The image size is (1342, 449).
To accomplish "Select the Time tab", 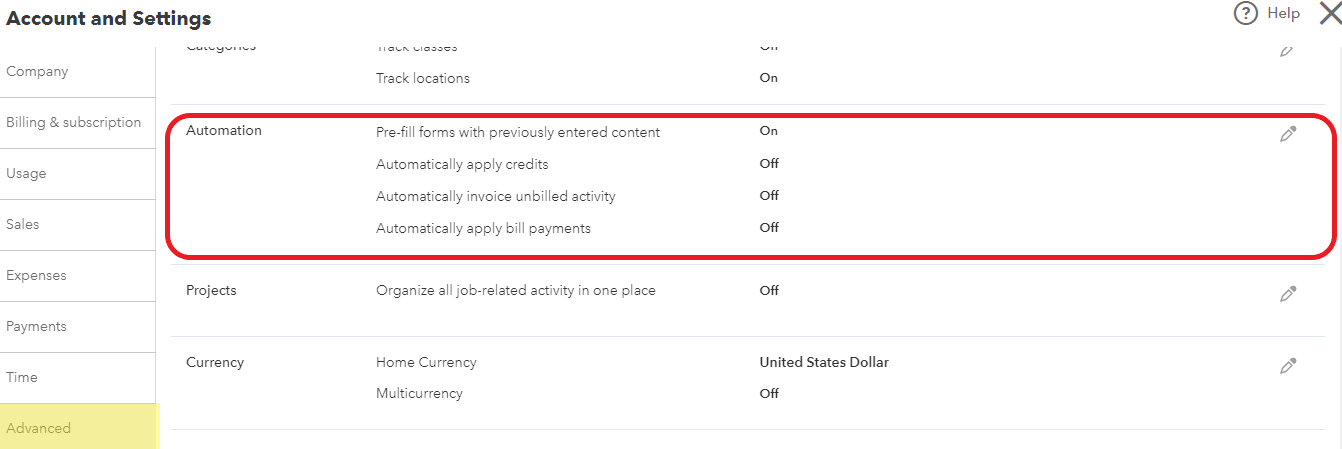I will (x=22, y=378).
